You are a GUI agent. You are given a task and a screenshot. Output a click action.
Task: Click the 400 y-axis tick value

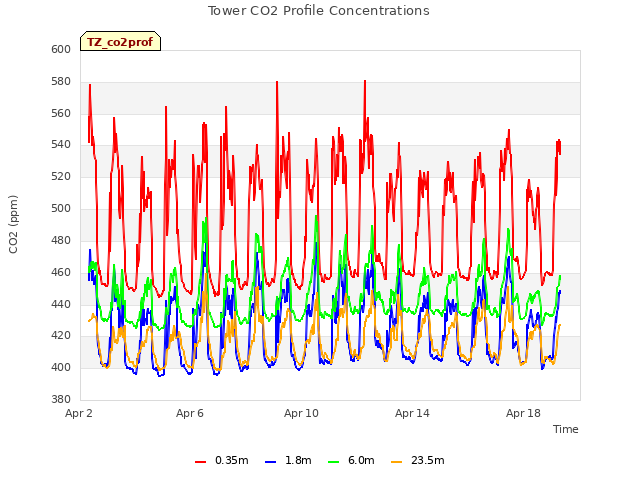click(61, 368)
